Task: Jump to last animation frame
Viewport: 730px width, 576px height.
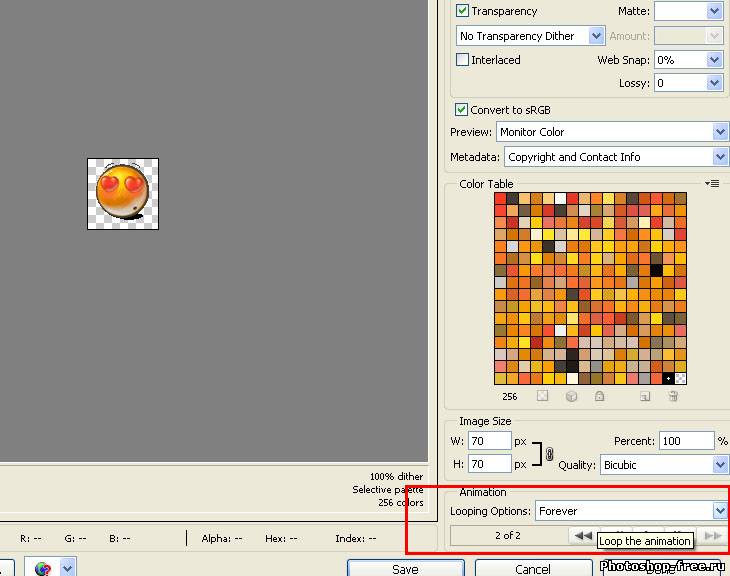Action: pos(713,536)
